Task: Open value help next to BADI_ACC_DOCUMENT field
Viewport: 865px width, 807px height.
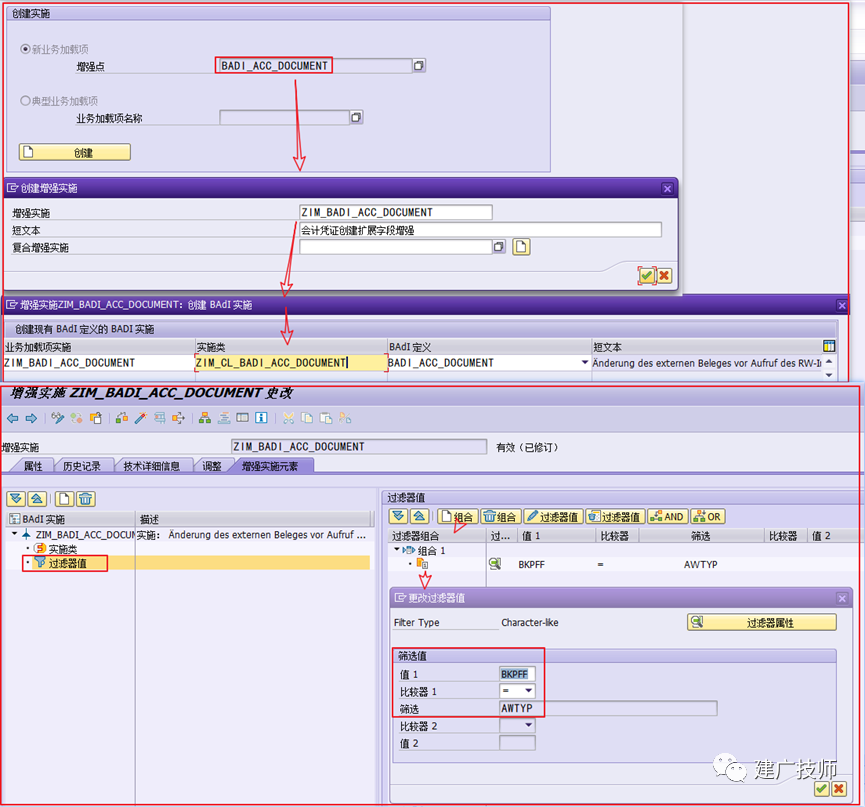Action: tap(419, 66)
